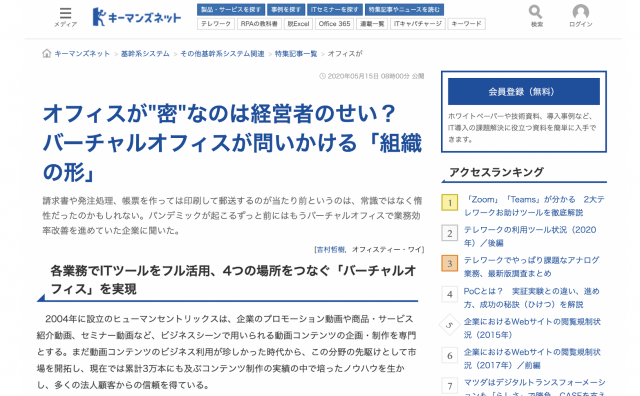Click the 会員登録（無料） button
Viewport: 640px width, 396px height.
pos(524,91)
